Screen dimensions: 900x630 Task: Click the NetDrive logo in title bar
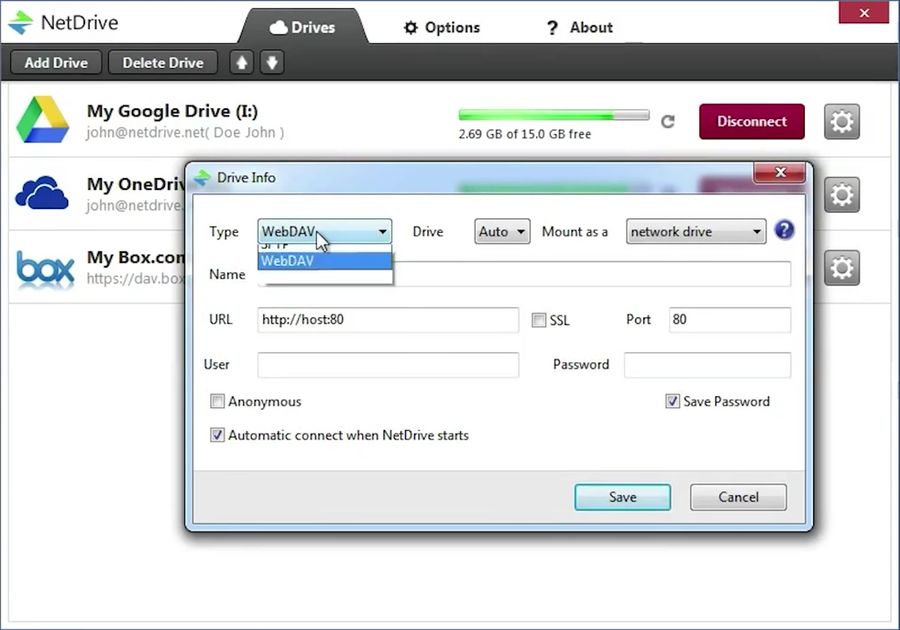pos(21,23)
